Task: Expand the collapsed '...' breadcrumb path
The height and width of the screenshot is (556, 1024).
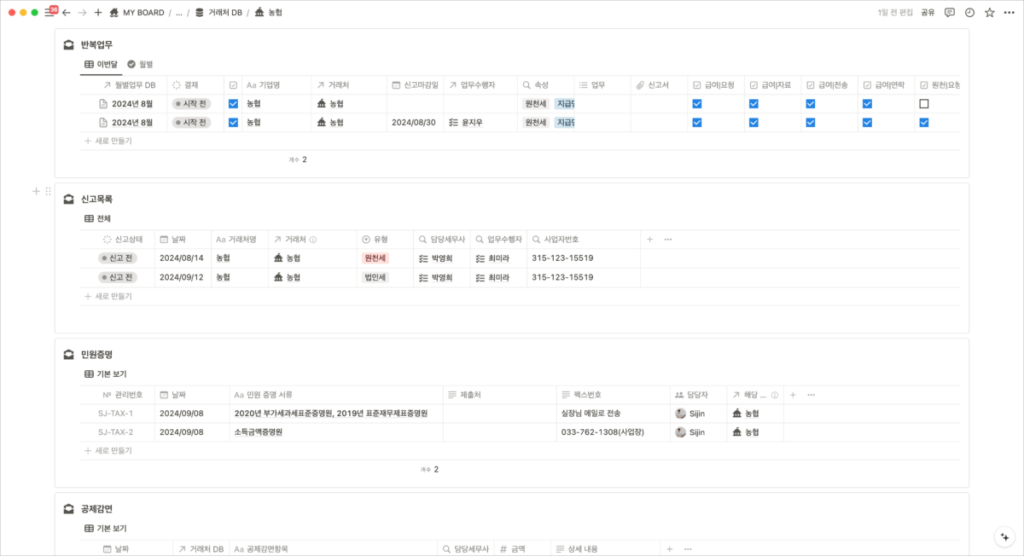Action: click(x=178, y=13)
